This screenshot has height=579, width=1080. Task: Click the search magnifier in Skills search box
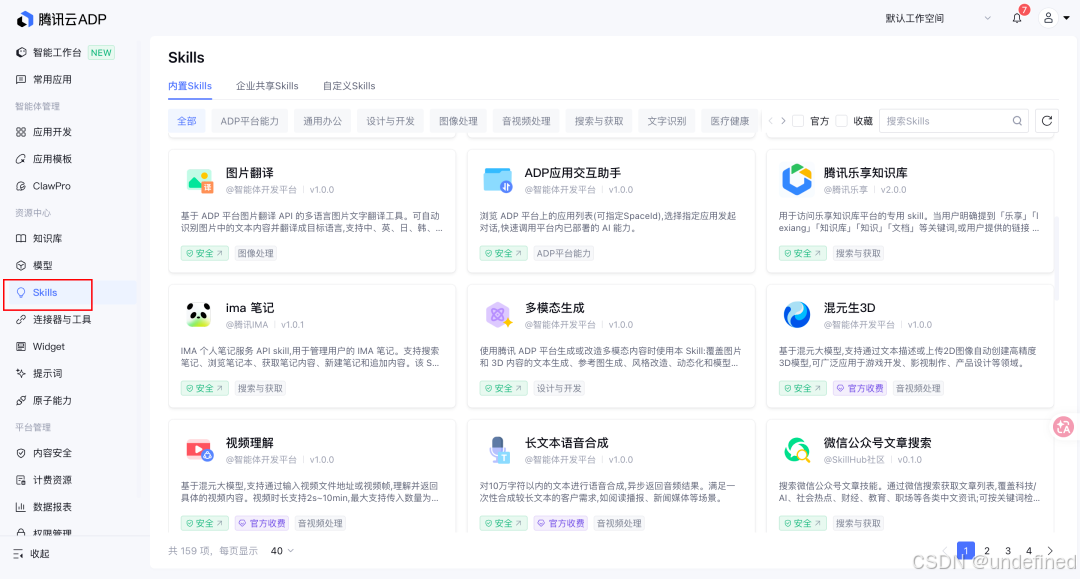tap(1017, 120)
